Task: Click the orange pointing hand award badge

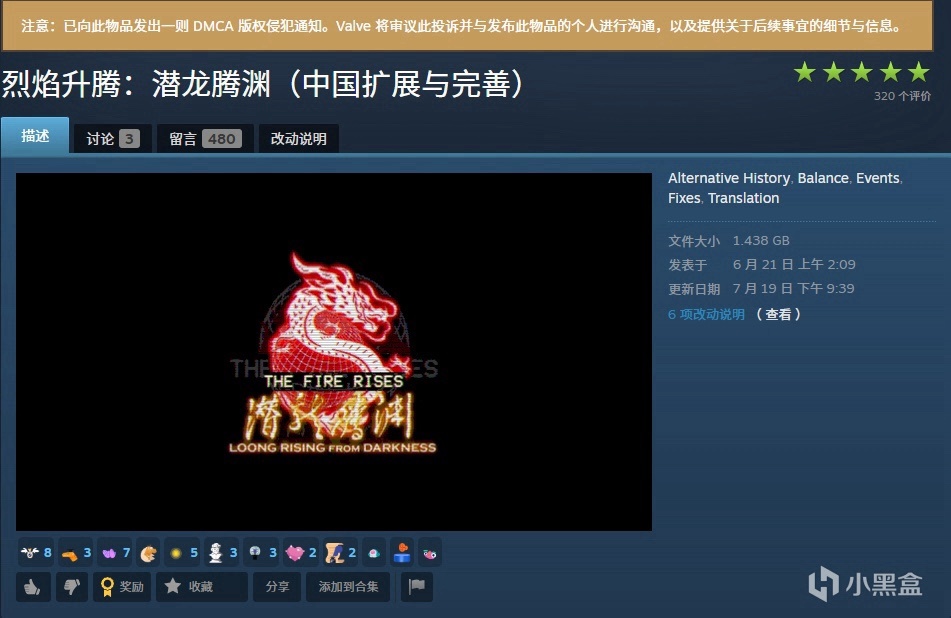Action: [x=76, y=553]
